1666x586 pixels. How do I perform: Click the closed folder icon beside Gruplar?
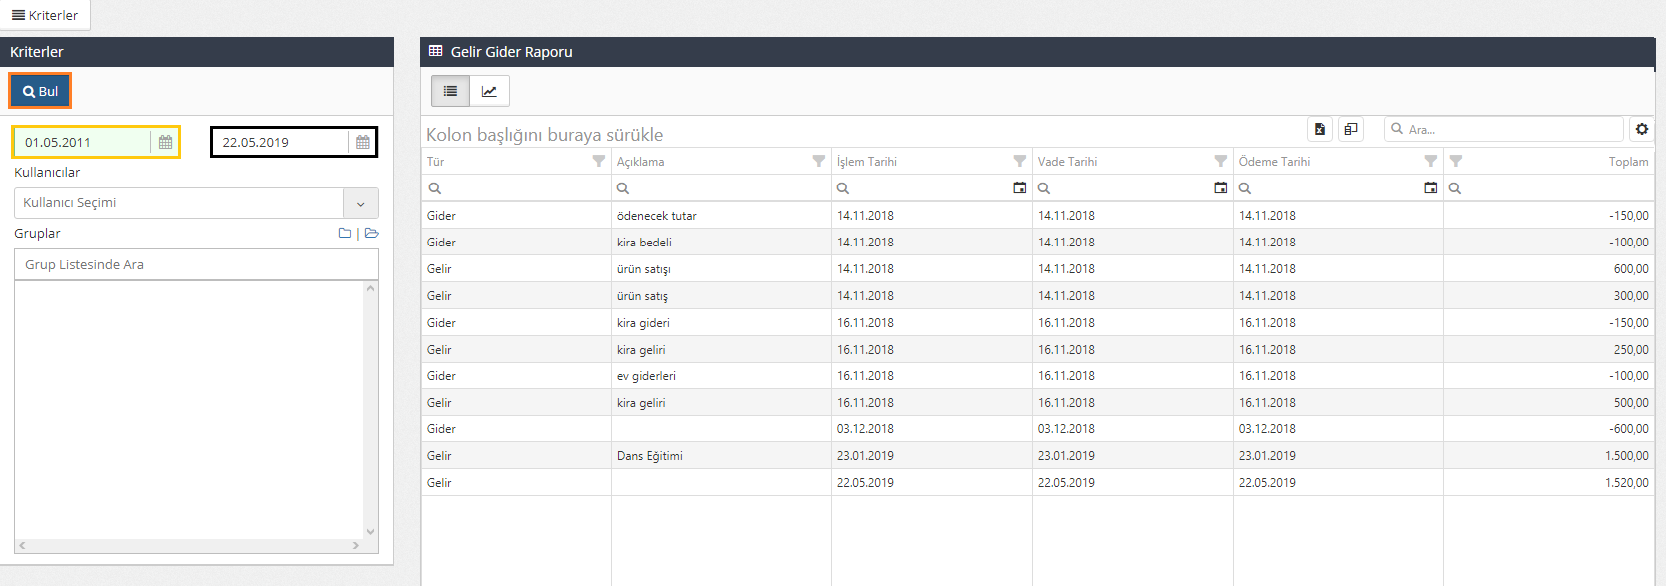pyautogui.click(x=345, y=233)
